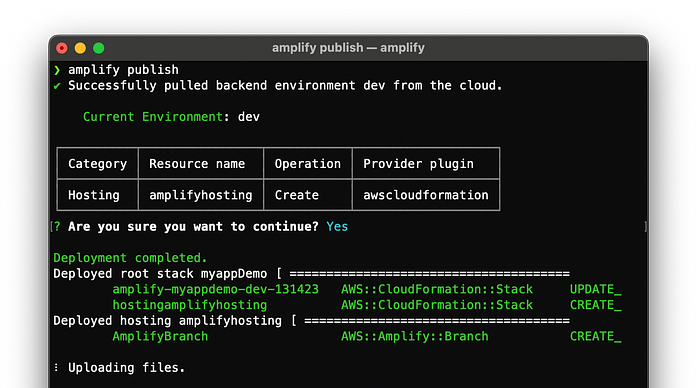Click the 'Provider plugin' table header cell

tap(426, 164)
